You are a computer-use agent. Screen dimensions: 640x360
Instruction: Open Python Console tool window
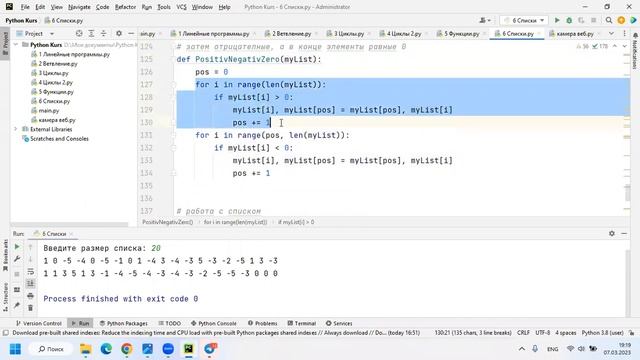213,323
